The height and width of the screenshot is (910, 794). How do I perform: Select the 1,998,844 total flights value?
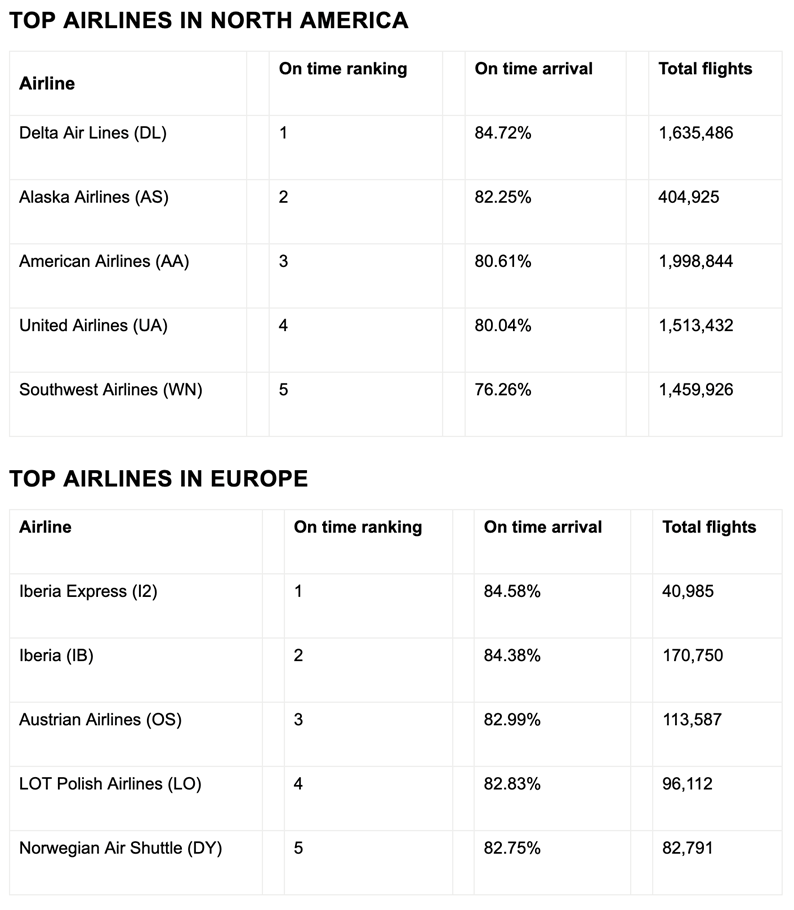pyautogui.click(x=696, y=262)
